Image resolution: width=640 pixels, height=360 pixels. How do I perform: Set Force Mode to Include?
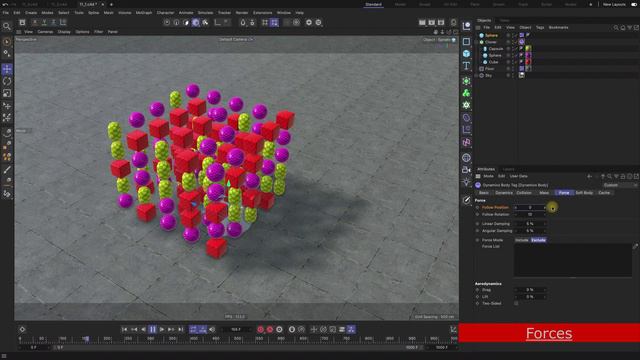pos(522,240)
